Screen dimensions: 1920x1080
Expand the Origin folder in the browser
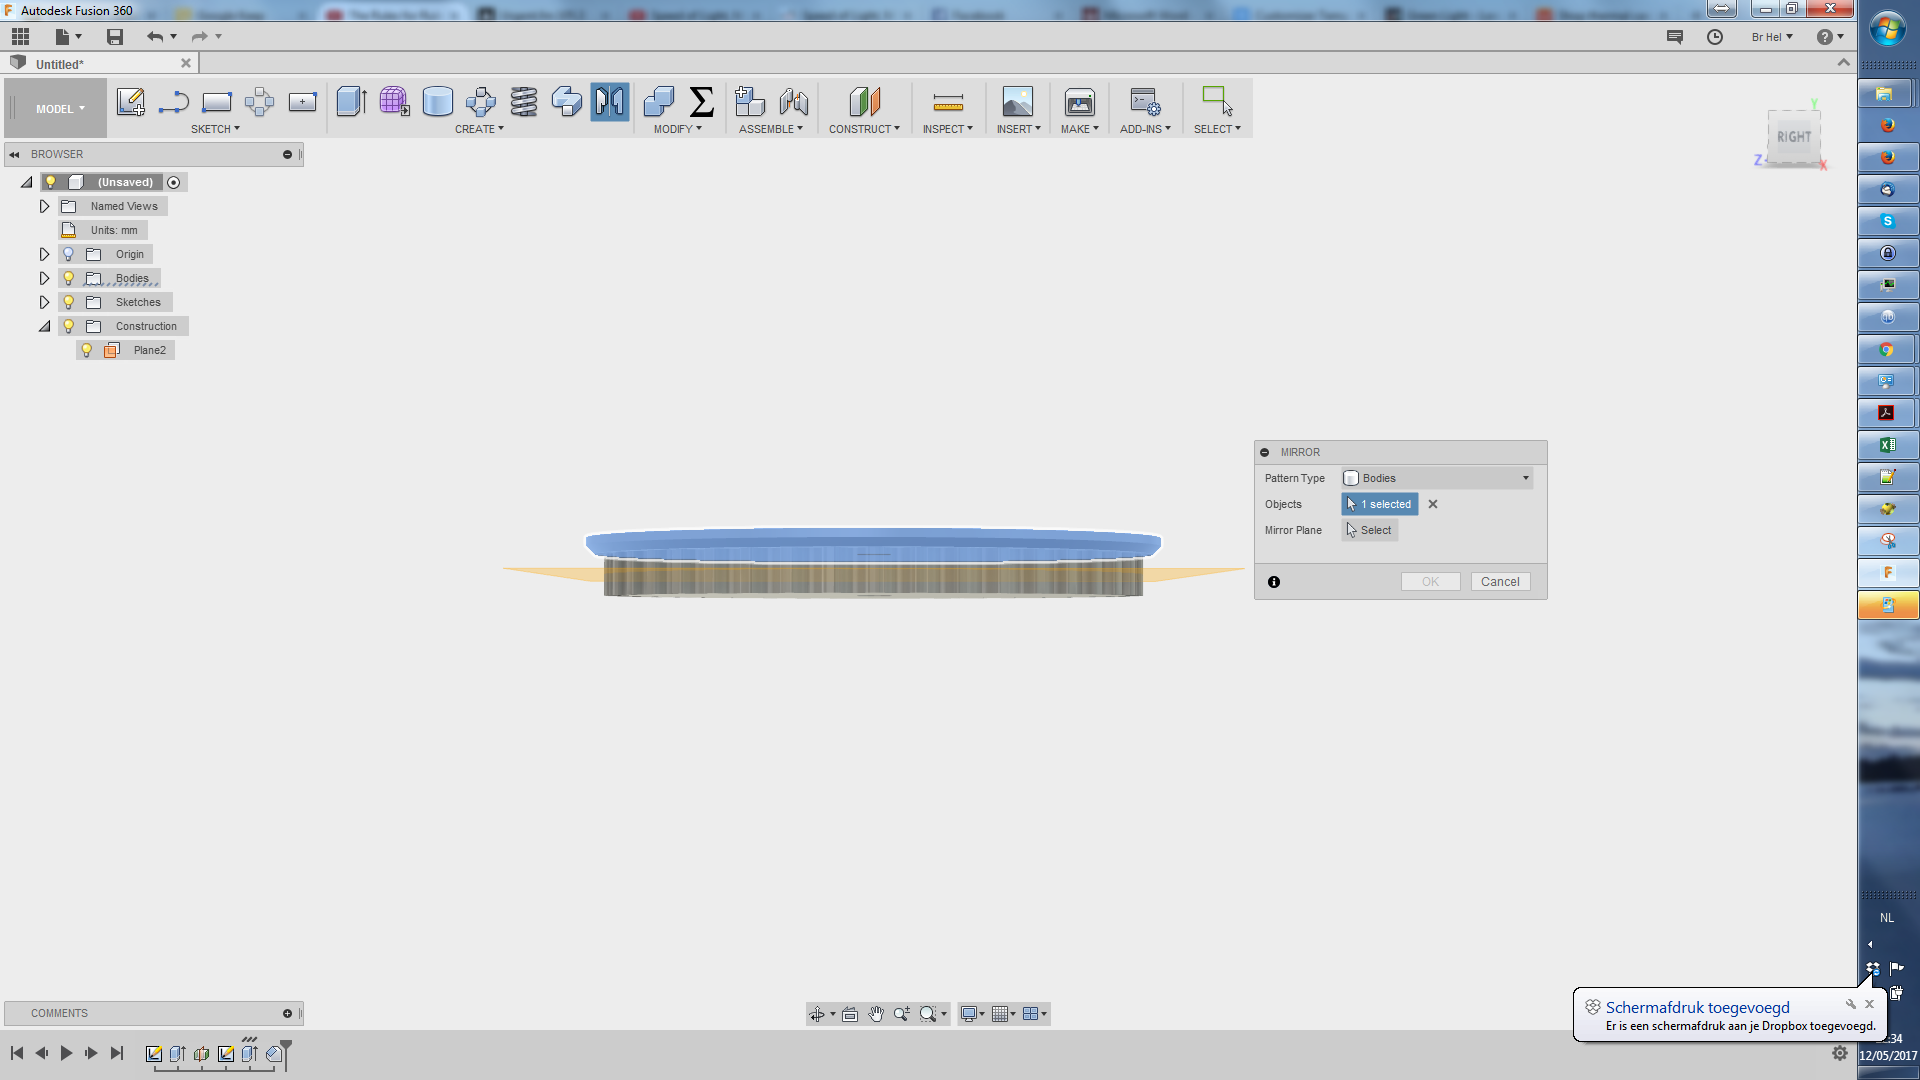tap(44, 254)
